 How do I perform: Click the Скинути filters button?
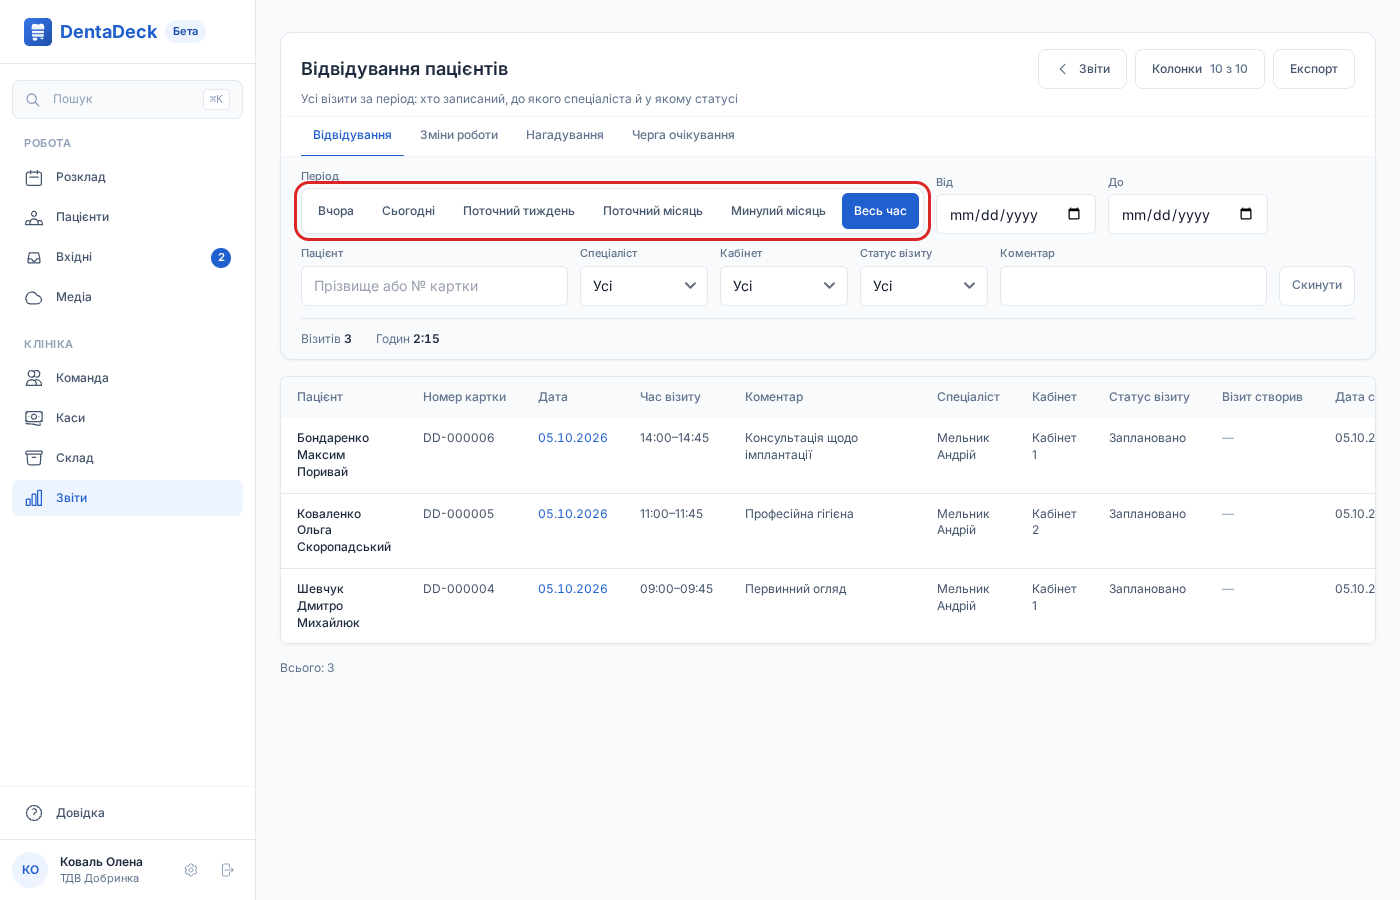coord(1317,286)
